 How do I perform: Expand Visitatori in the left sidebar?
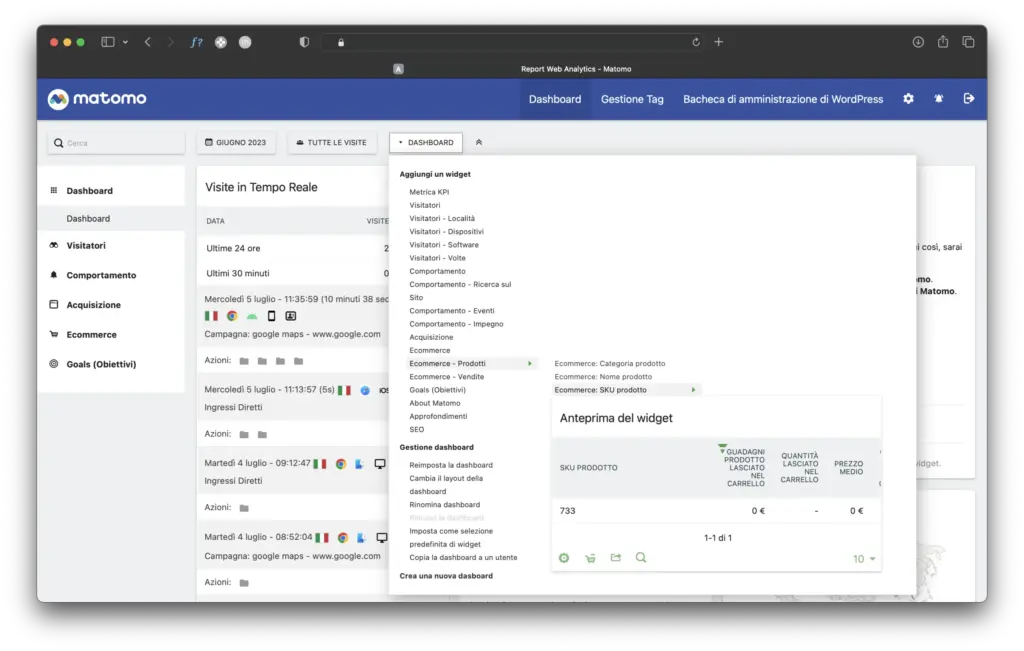point(86,245)
